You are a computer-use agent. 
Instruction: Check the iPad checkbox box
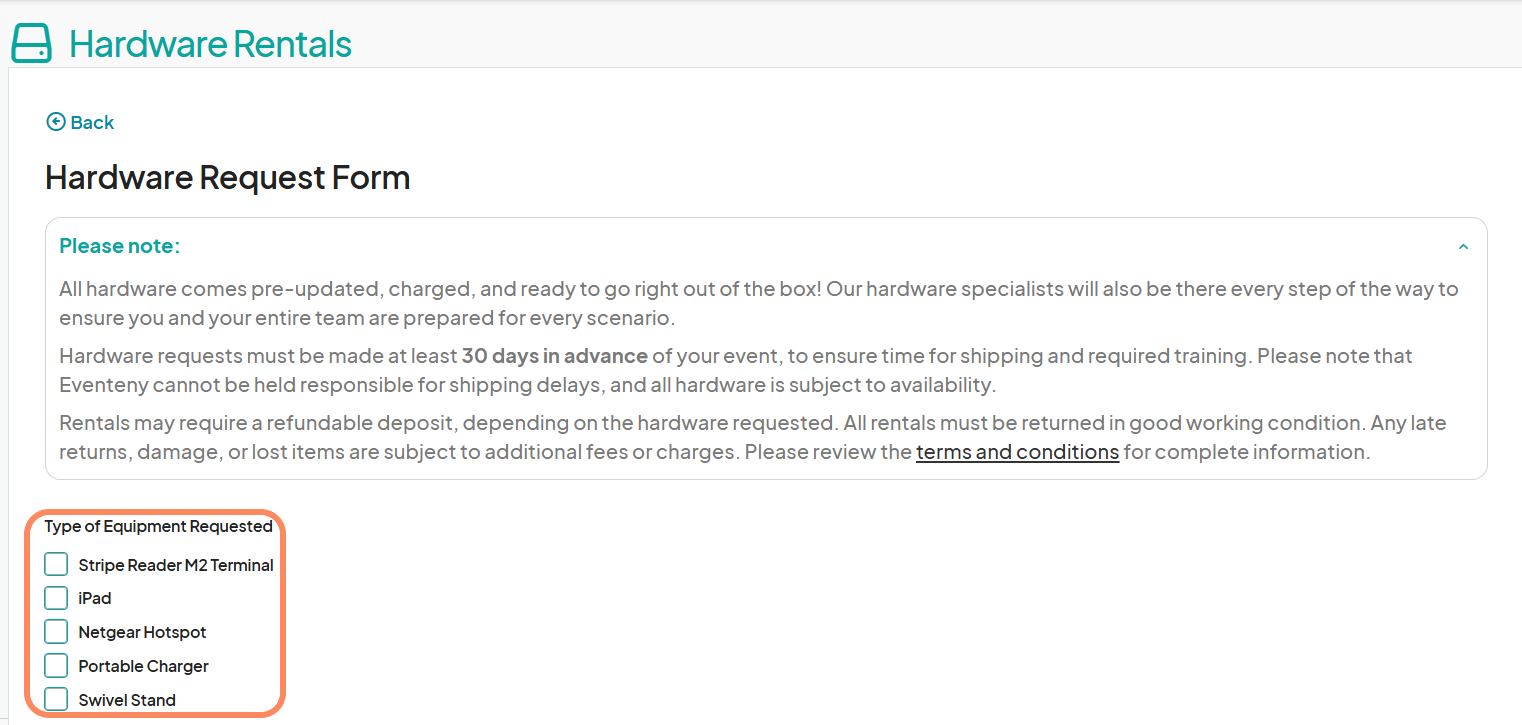coord(56,598)
